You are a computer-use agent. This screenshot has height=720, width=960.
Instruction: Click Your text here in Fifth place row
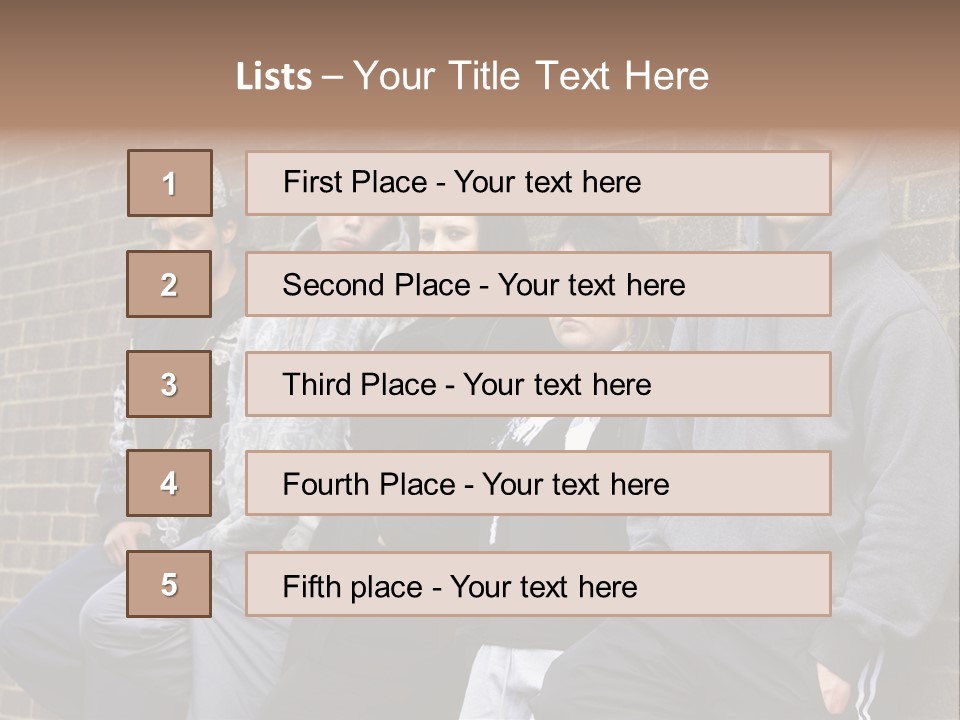pyautogui.click(x=543, y=586)
